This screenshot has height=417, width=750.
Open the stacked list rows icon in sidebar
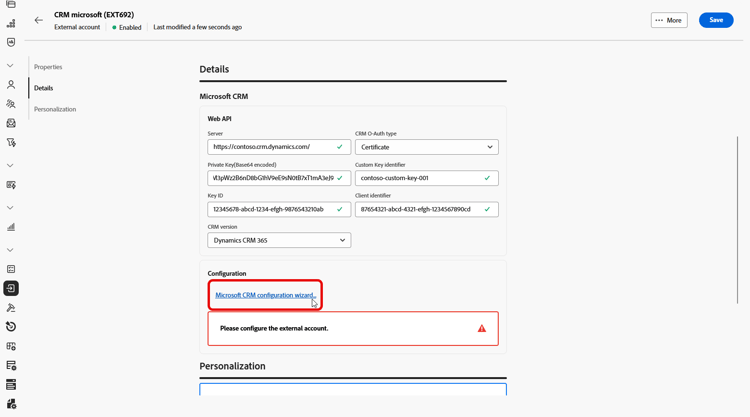click(11, 384)
